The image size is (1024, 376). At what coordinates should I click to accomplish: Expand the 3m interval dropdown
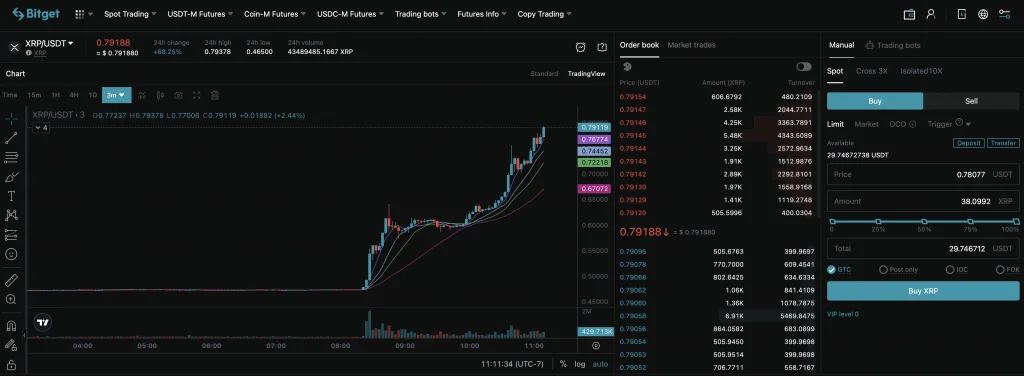[x=116, y=95]
